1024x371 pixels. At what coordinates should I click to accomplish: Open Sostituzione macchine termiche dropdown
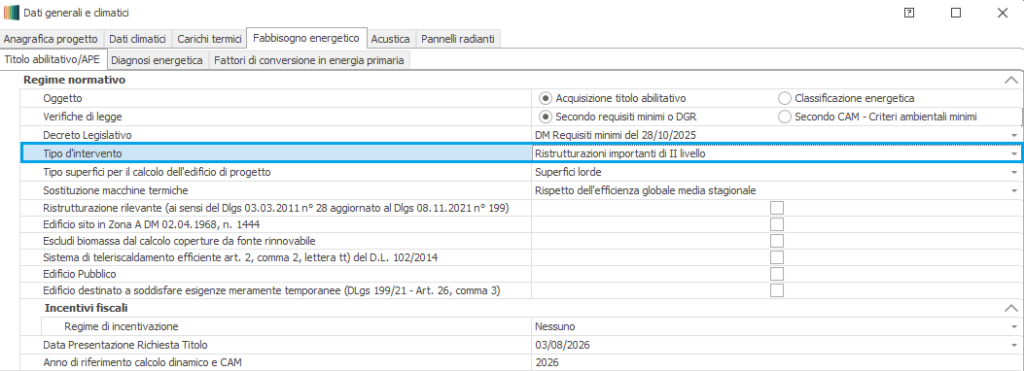coord(1014,191)
